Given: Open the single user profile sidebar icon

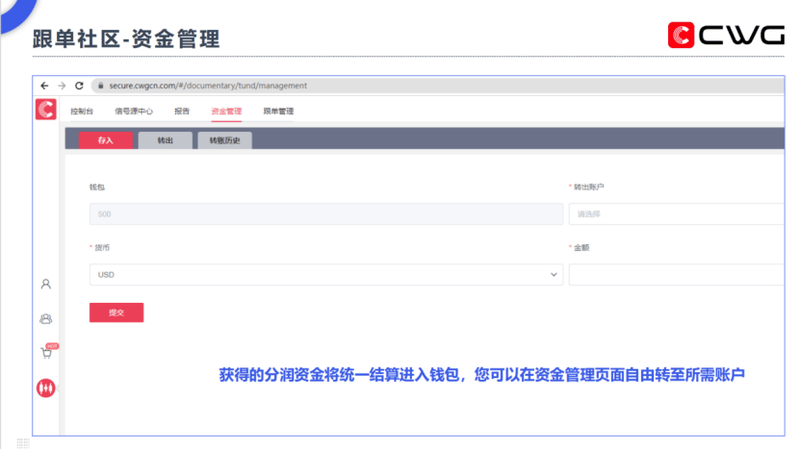Looking at the screenshot, I should [46, 284].
